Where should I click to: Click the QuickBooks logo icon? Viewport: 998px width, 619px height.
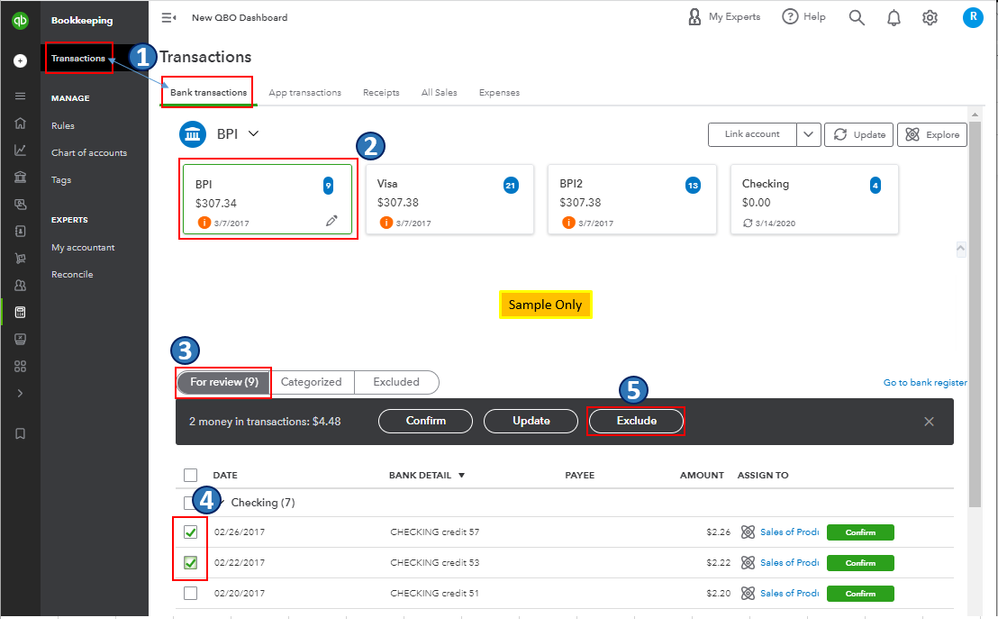[20, 20]
